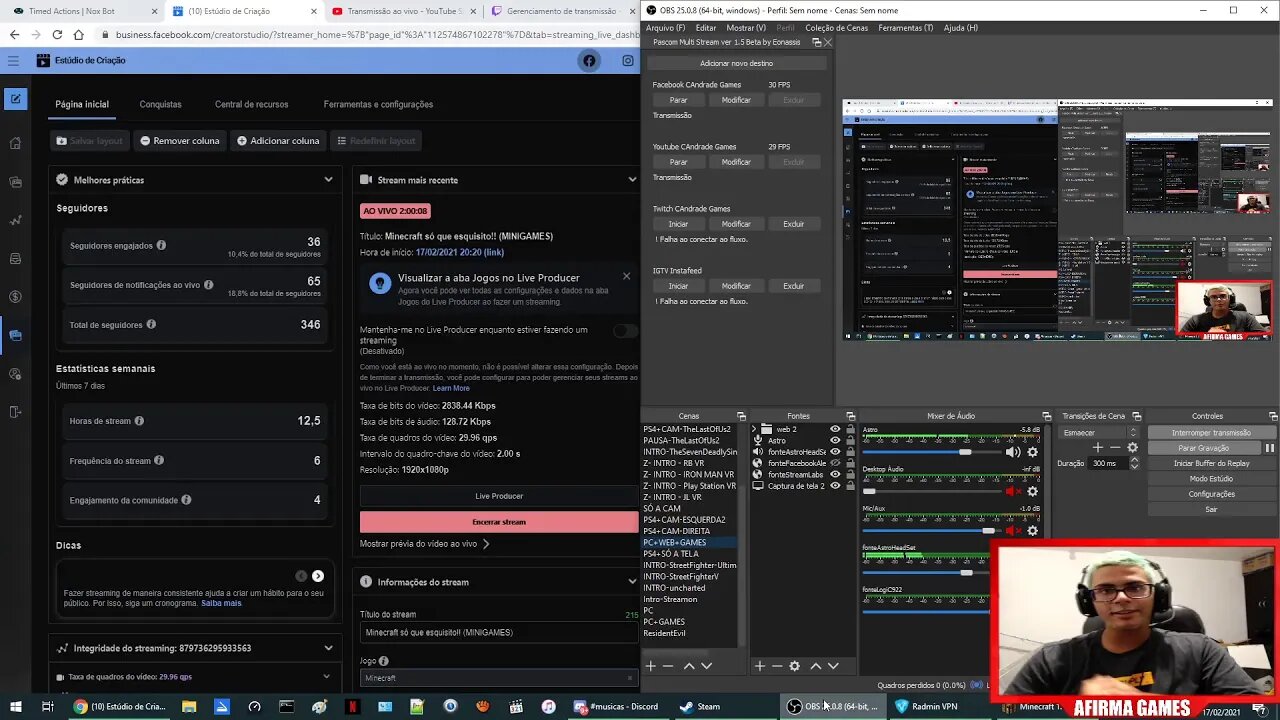Hide the Astro source
This screenshot has height=720, width=1280.
(835, 440)
